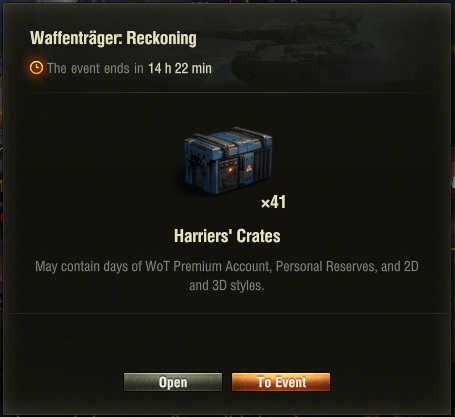Click the Open button
This screenshot has width=455, height=417.
(173, 382)
